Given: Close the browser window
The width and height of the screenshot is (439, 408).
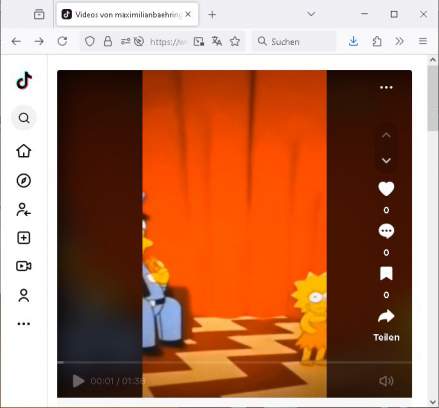Looking at the screenshot, I should tap(423, 14).
